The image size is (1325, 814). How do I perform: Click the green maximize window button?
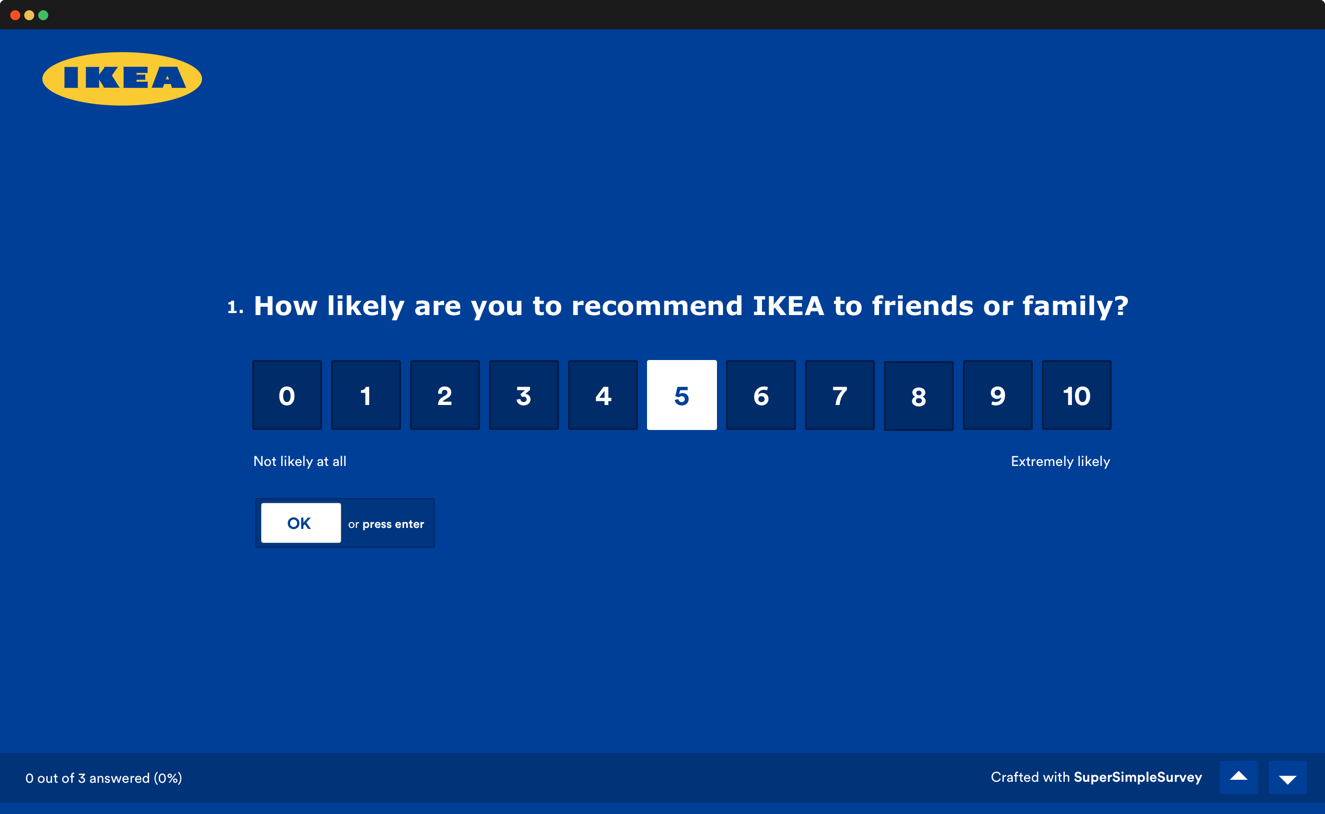(x=43, y=15)
